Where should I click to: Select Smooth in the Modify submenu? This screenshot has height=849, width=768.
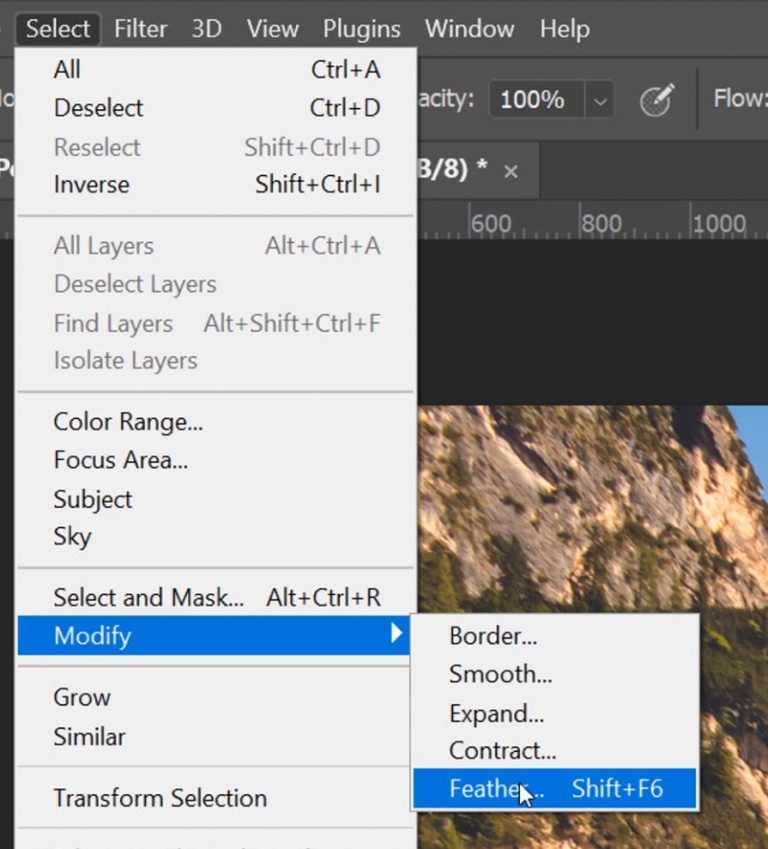[x=499, y=674]
